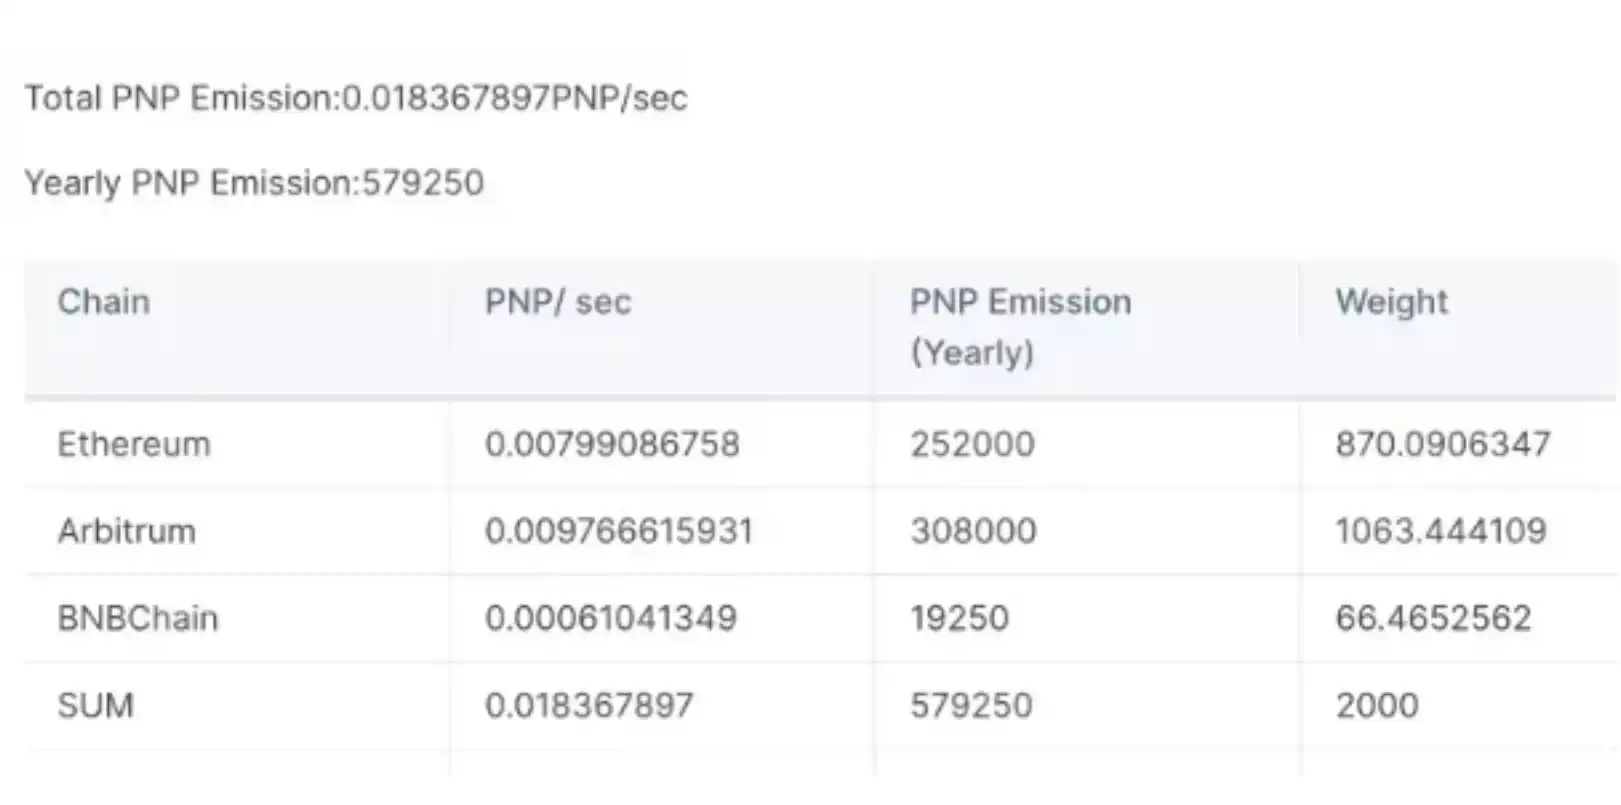Click Arbitrum's PNP/sec value 0.009766615931
Viewport: 1621px width, 805px height.
pyautogui.click(x=618, y=531)
